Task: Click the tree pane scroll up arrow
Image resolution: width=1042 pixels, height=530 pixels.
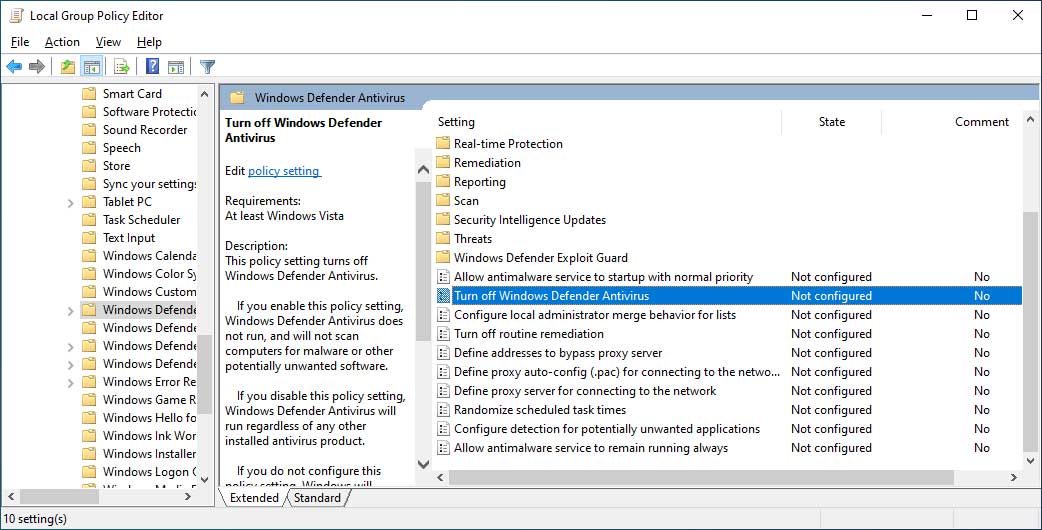Action: [205, 94]
